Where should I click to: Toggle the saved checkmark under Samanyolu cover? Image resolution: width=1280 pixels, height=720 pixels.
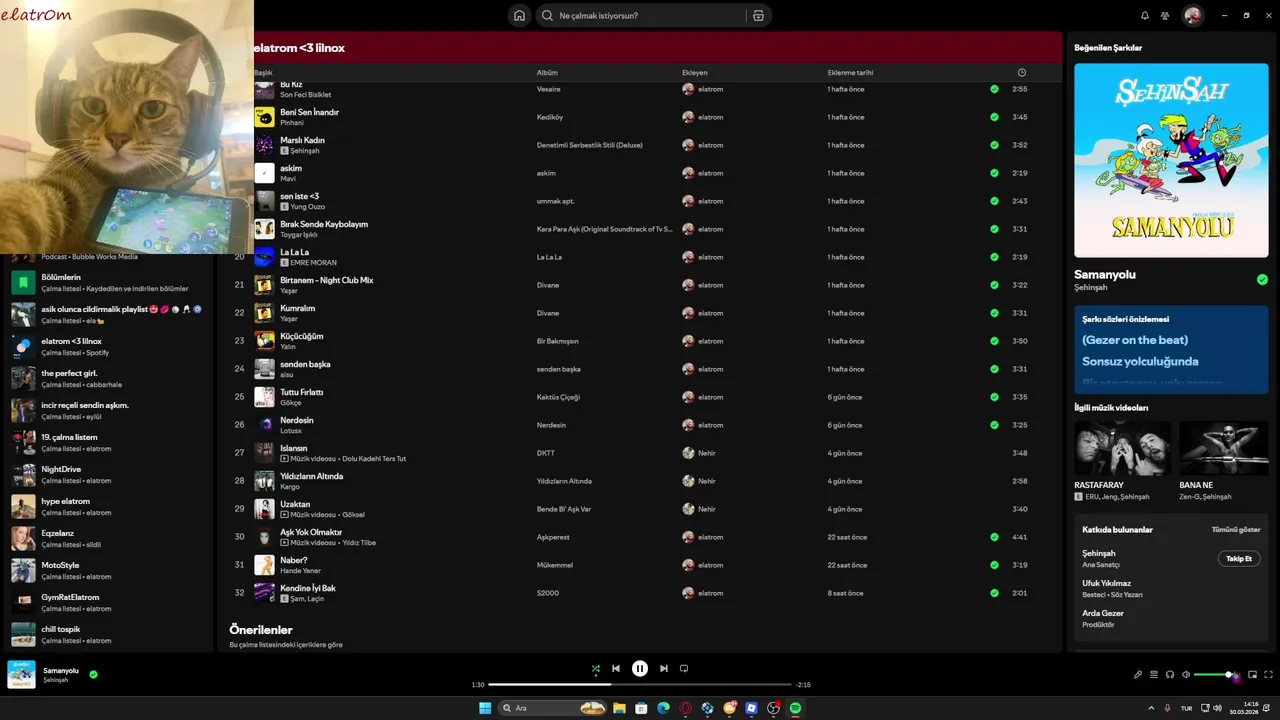point(1262,280)
